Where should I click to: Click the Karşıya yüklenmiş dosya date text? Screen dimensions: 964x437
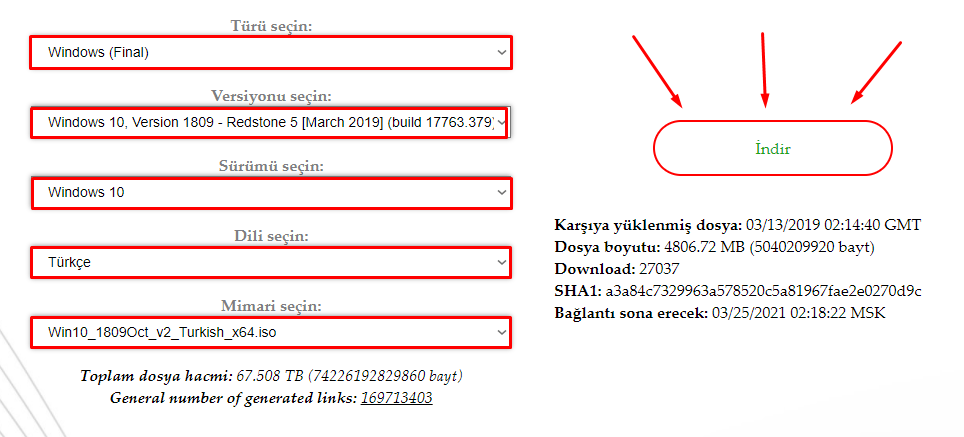[738, 225]
